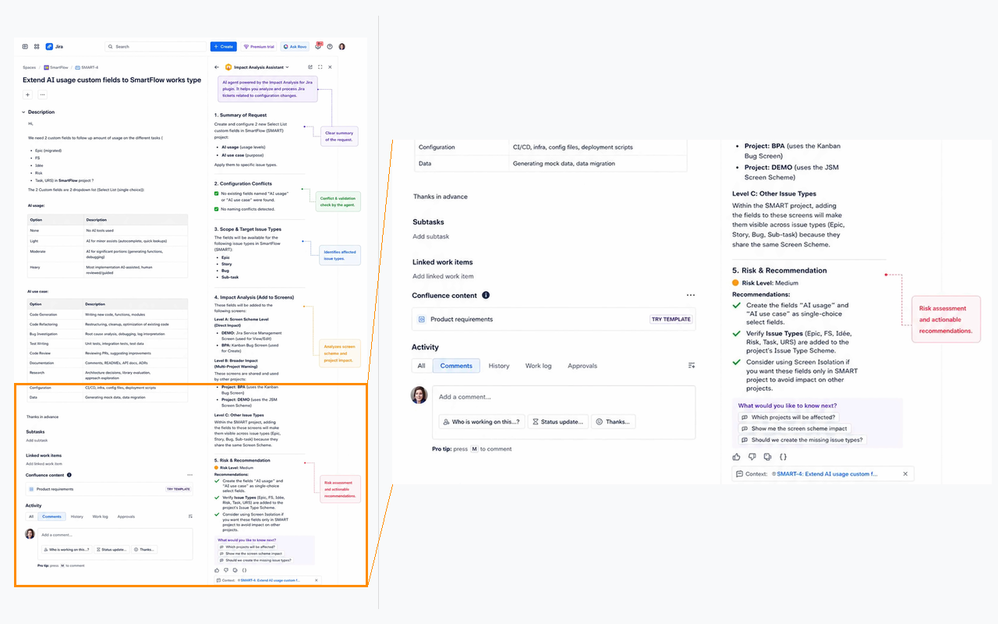Click the Search field in Jira header

(x=155, y=46)
